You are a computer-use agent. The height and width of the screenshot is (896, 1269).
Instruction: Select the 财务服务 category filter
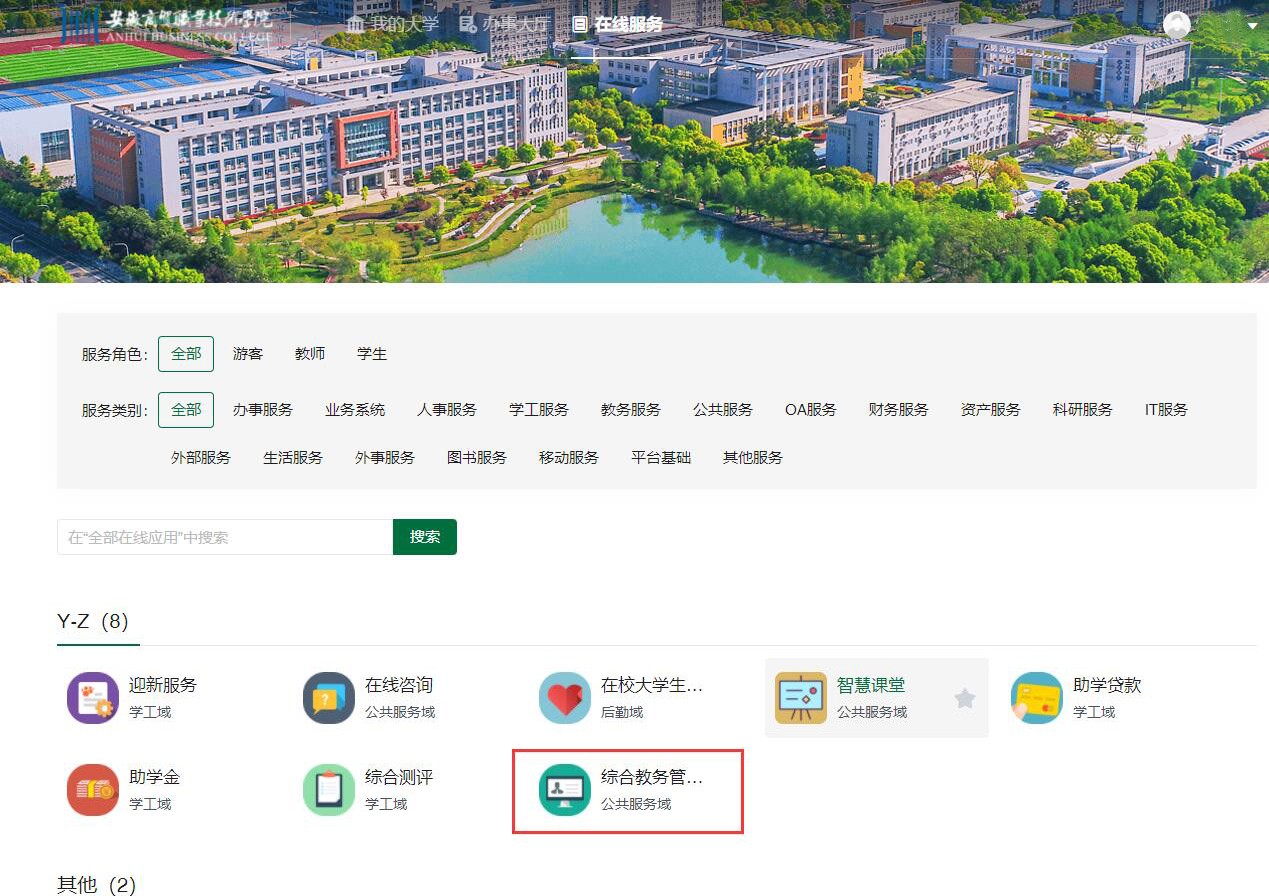898,409
